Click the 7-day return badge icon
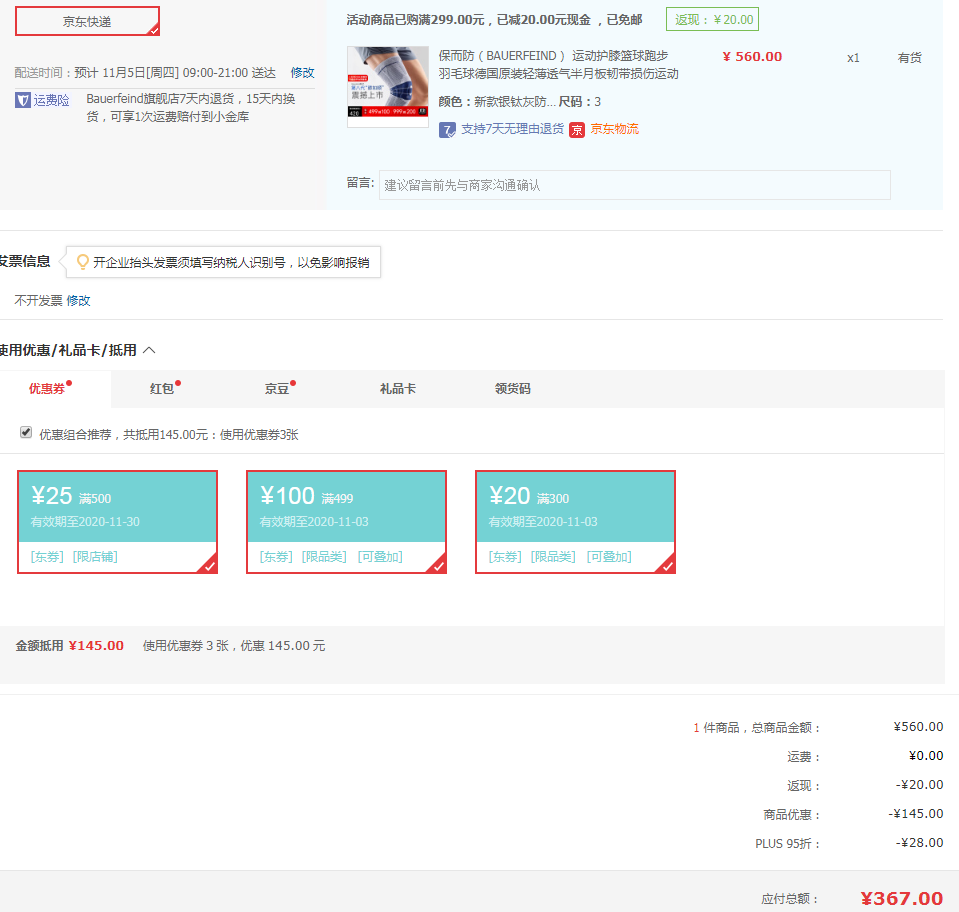Viewport: 959px width, 912px height. tap(447, 130)
